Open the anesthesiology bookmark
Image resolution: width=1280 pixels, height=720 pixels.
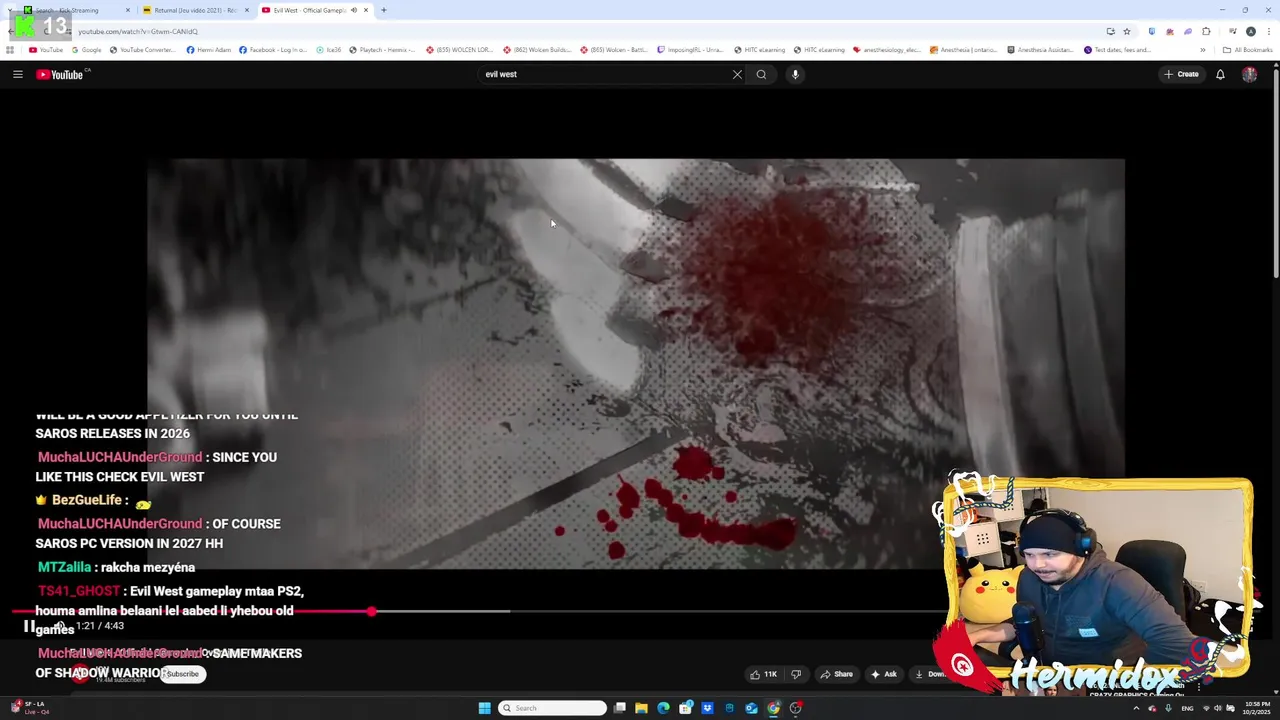pos(888,50)
